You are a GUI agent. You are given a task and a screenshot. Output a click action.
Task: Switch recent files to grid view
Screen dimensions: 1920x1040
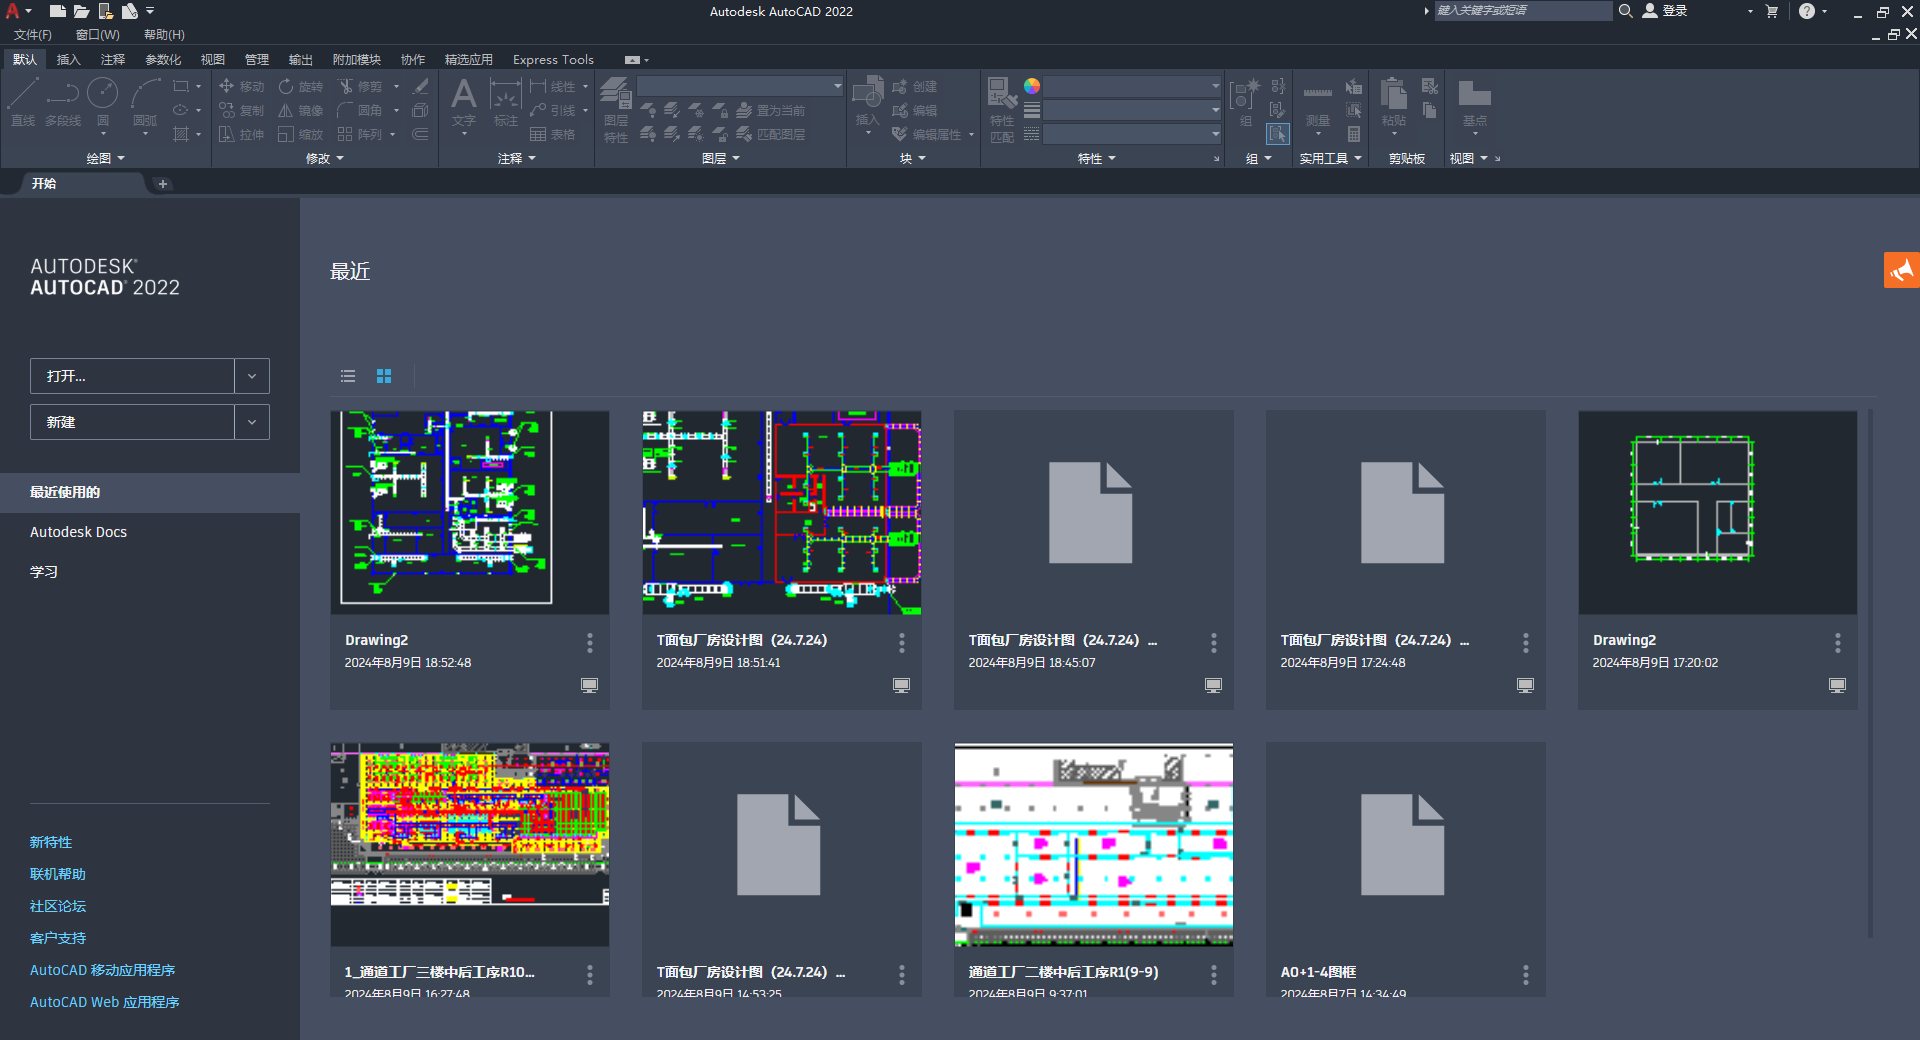[x=384, y=376]
